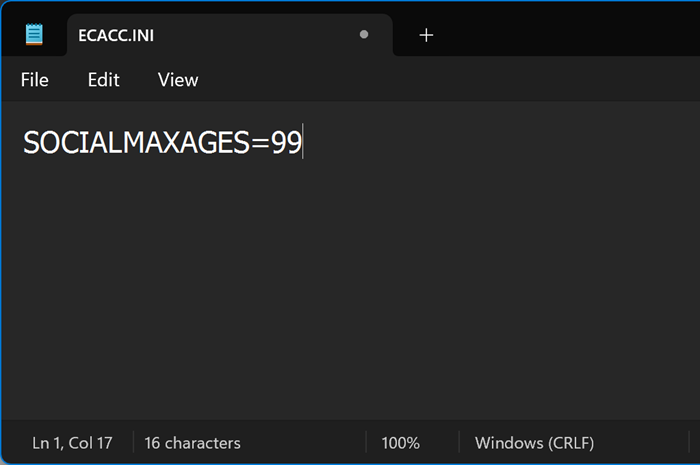Click empty menu bar area right of View

click(450, 80)
